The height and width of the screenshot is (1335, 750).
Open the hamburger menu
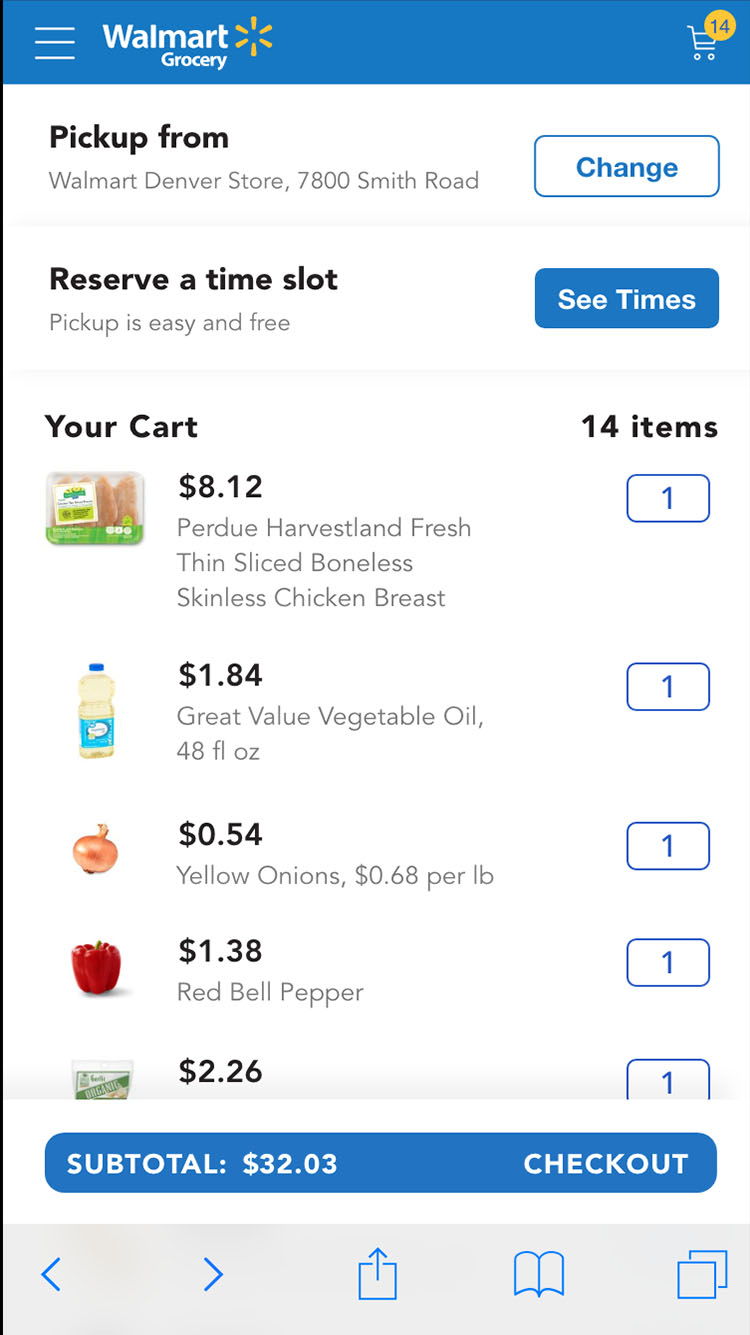55,42
